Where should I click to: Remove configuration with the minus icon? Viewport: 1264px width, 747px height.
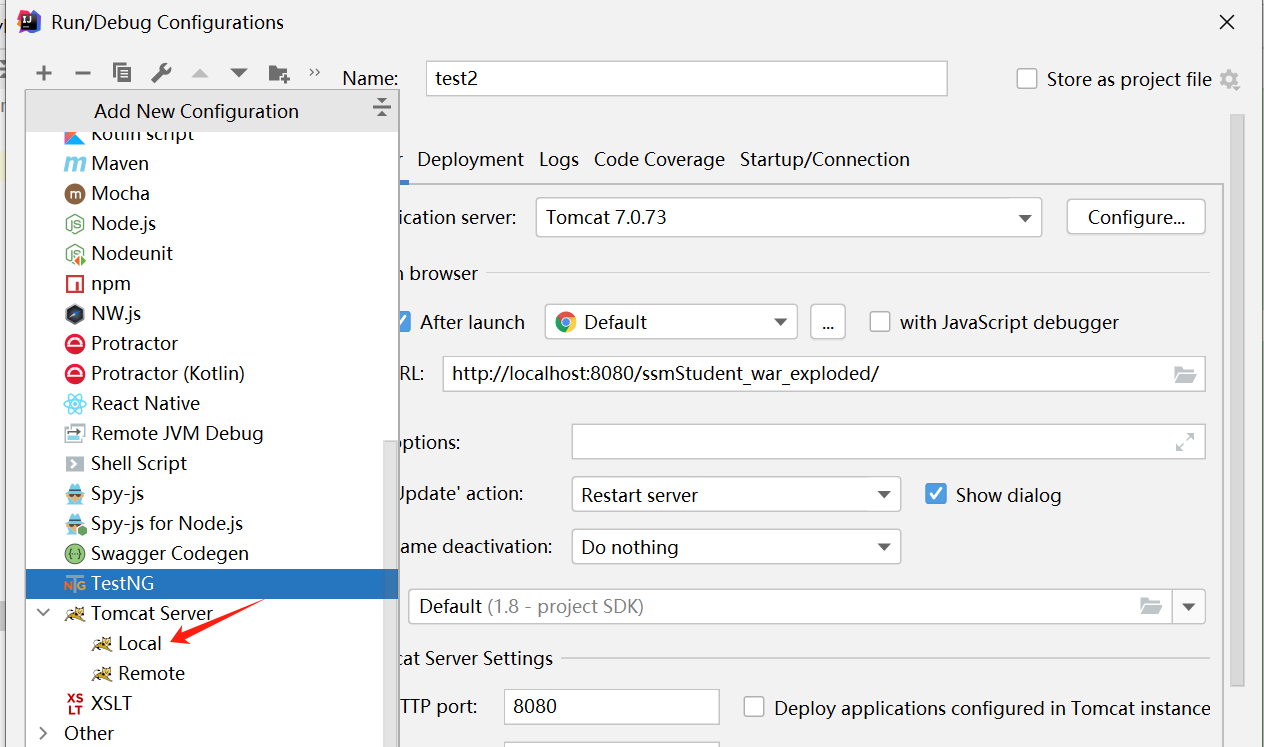[83, 73]
